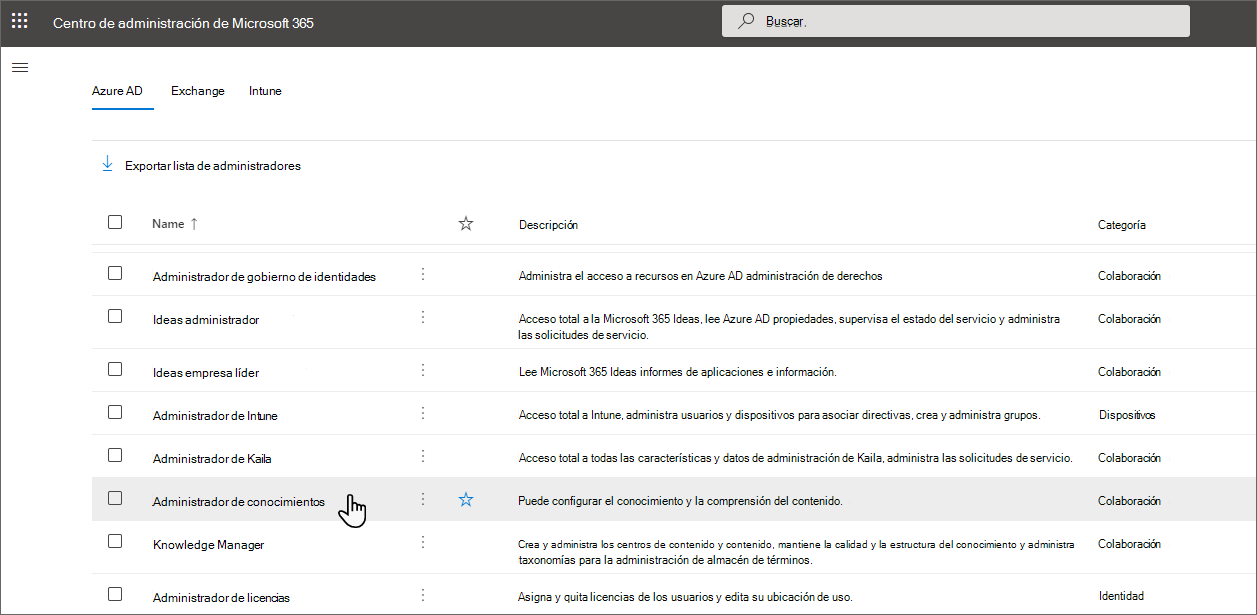
Task: Select the Ideas administrador checkbox
Action: pyautogui.click(x=115, y=318)
